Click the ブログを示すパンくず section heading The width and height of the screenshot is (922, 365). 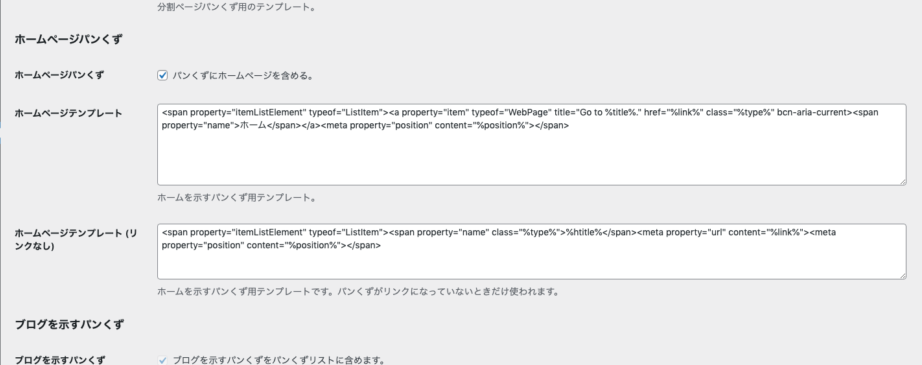(x=69, y=324)
